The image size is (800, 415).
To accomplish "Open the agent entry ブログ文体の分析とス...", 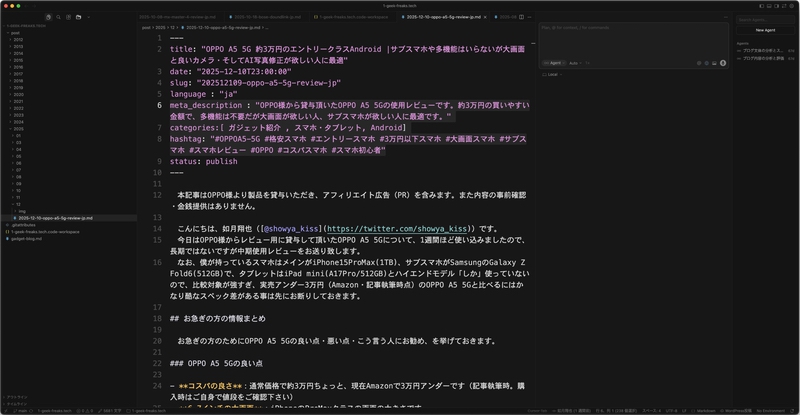I will point(765,51).
